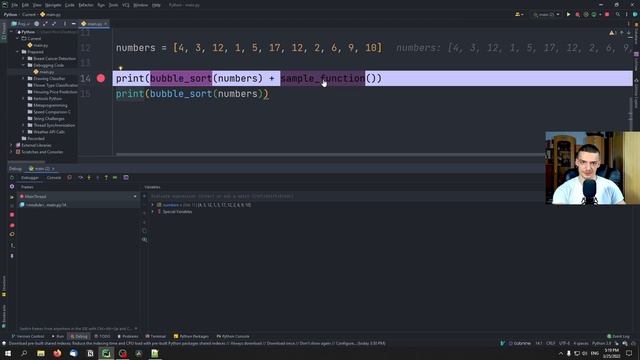The image size is (640, 360).
Task: Click the Step Over debug icon
Action: (x=80, y=178)
